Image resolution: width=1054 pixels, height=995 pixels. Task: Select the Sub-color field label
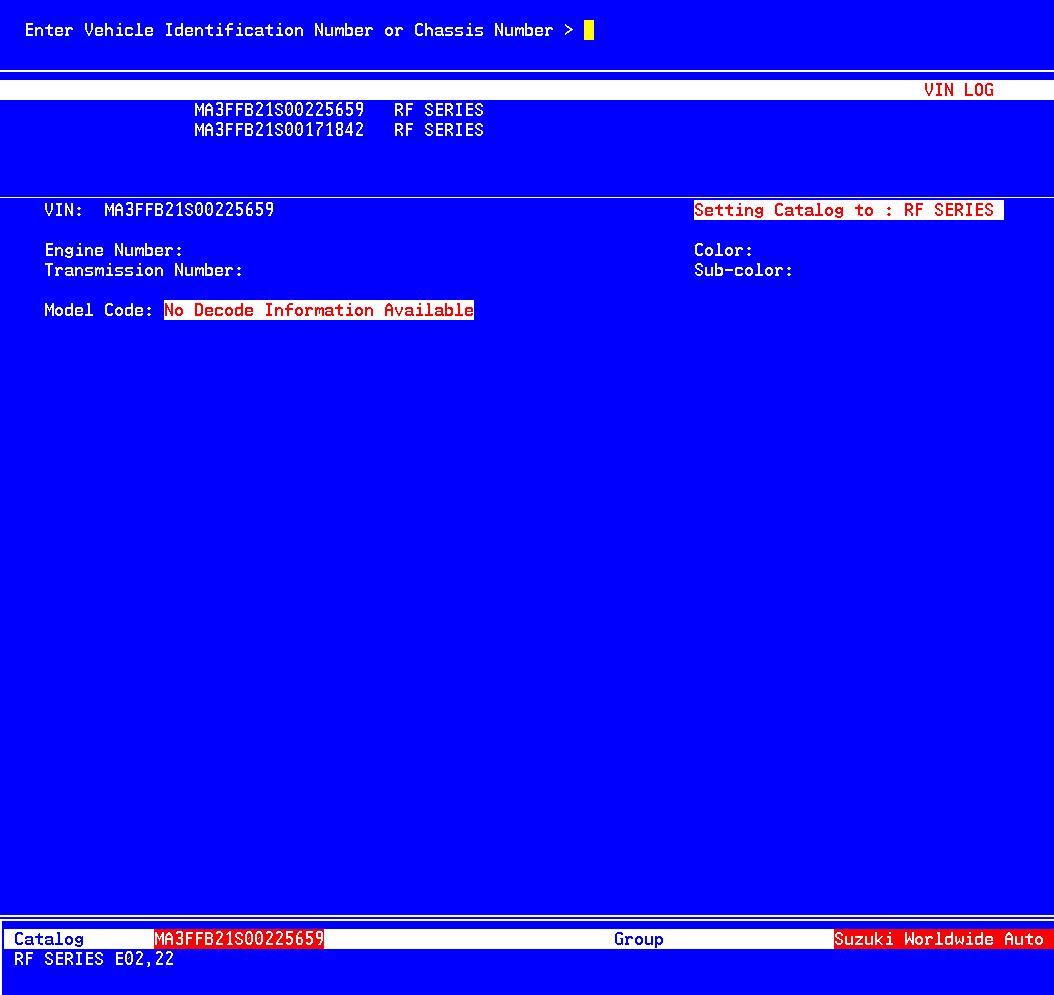point(743,270)
